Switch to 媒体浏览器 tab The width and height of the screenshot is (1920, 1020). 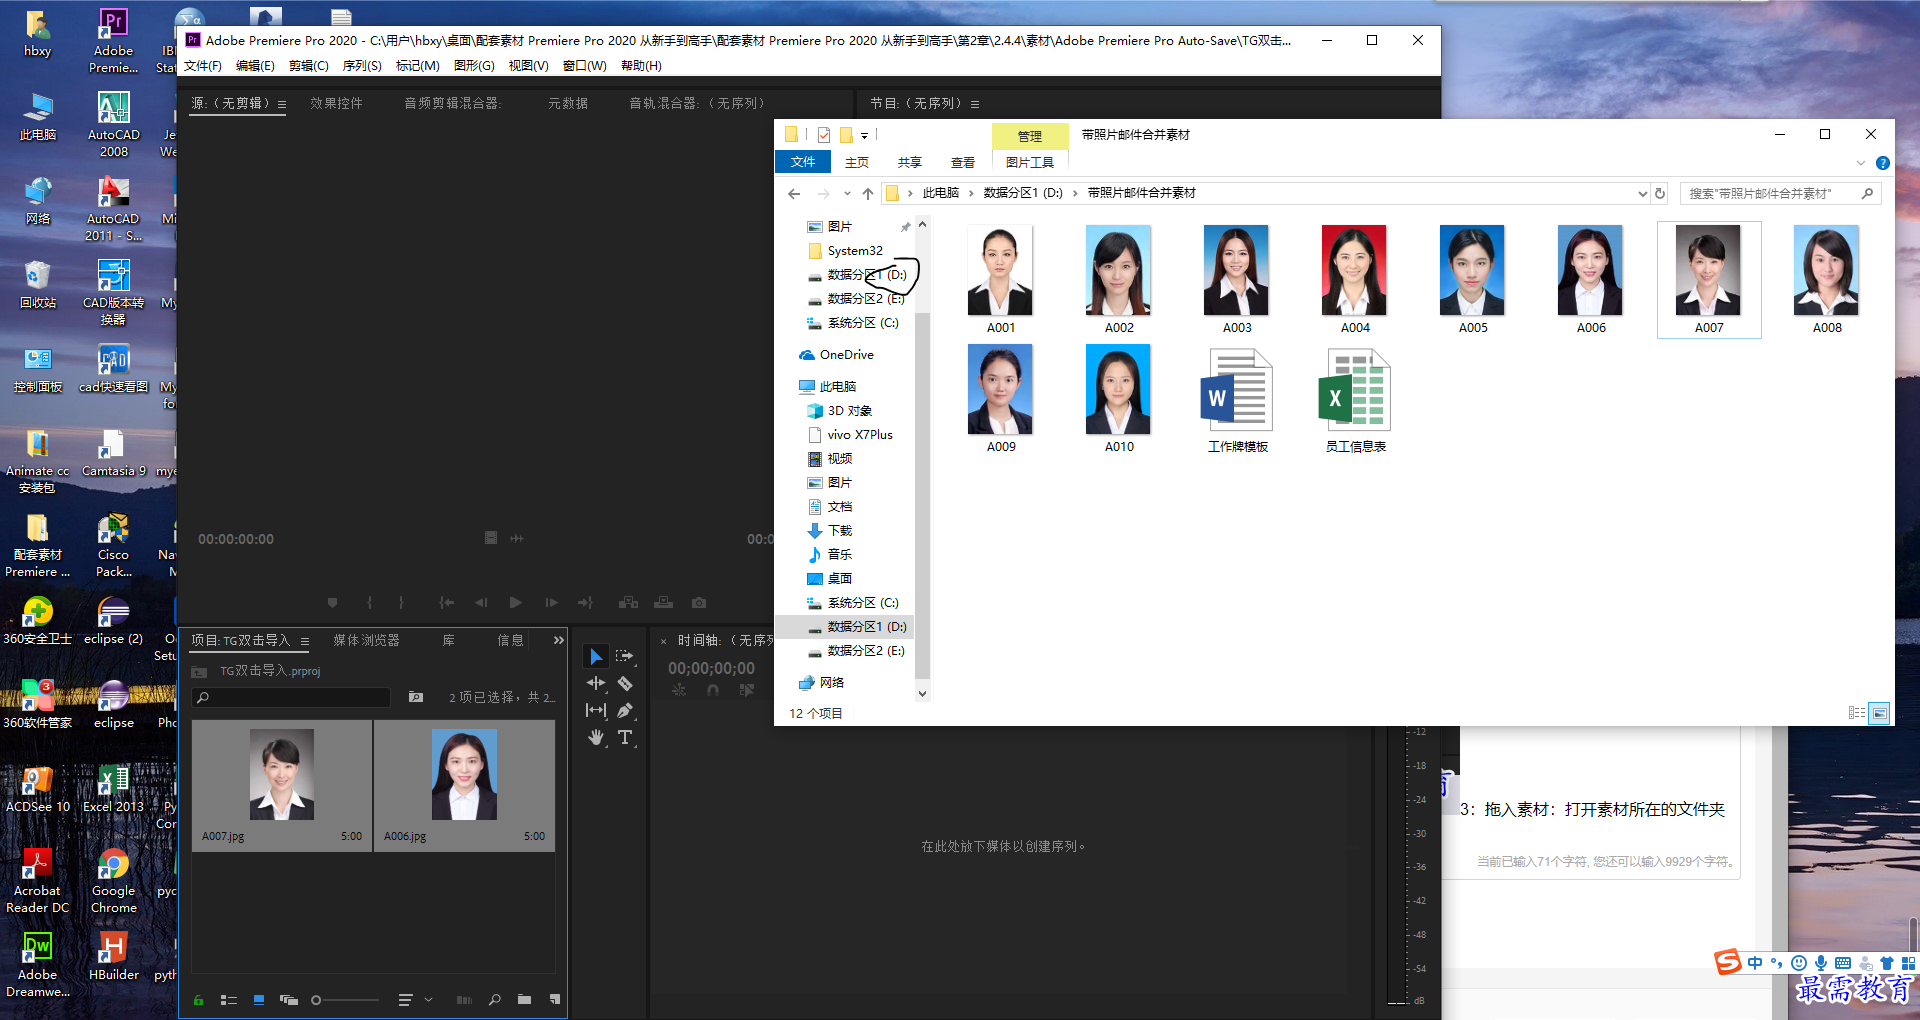click(366, 640)
